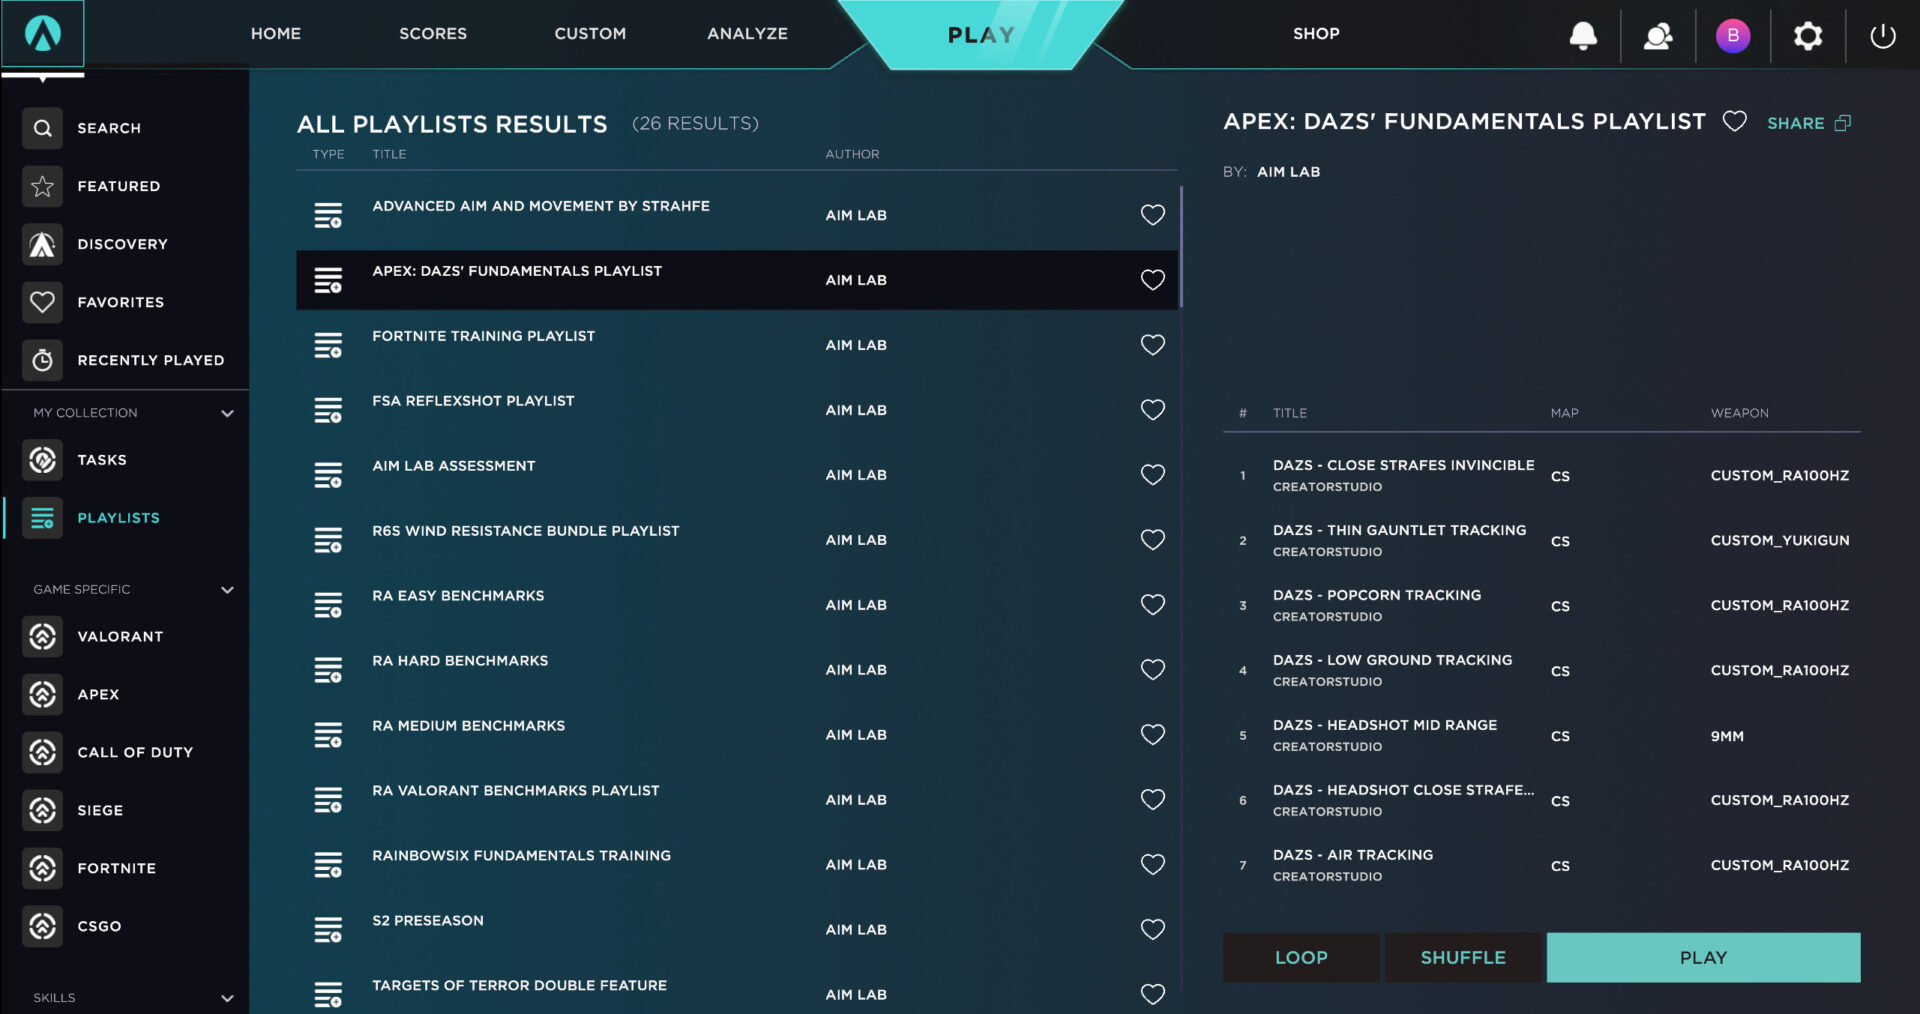Select Valorant game-specific icon

[x=43, y=636]
